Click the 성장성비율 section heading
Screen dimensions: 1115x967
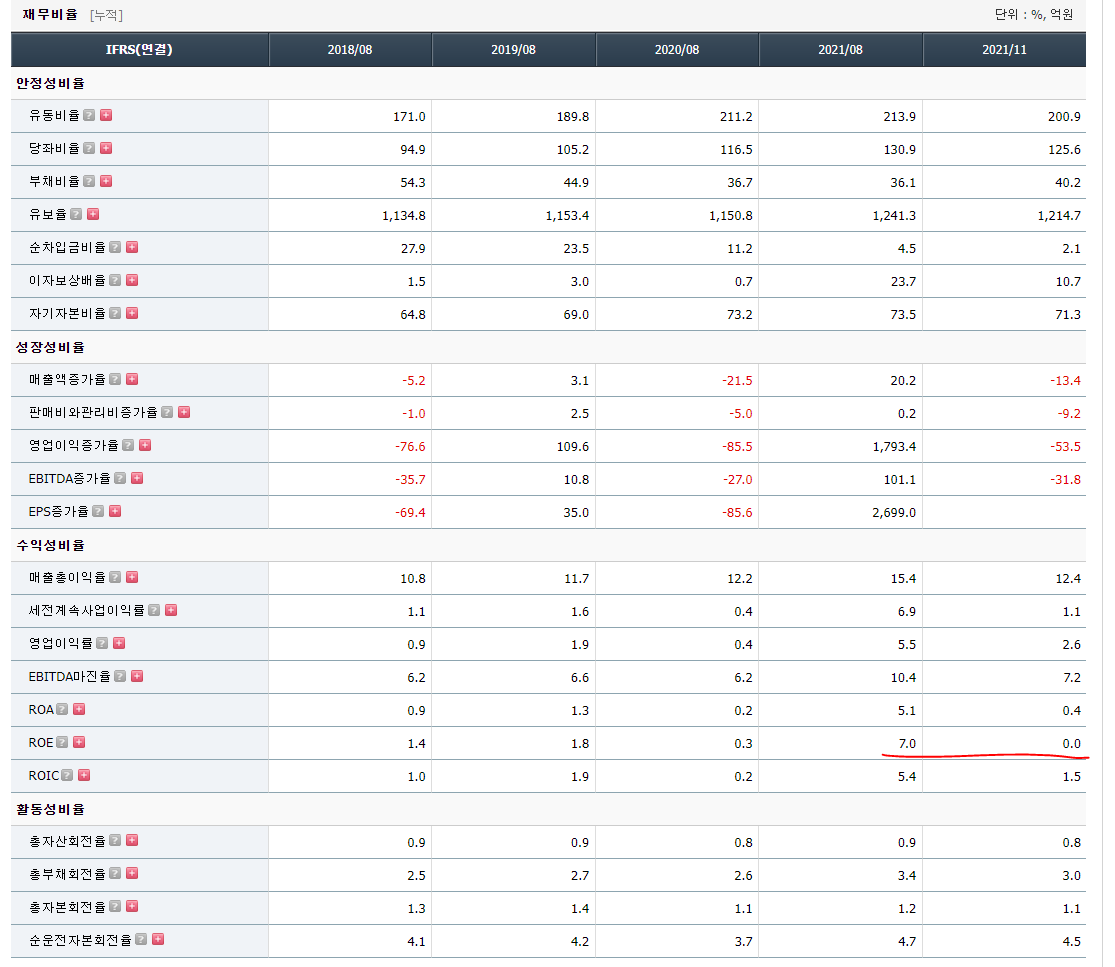[x=50, y=347]
